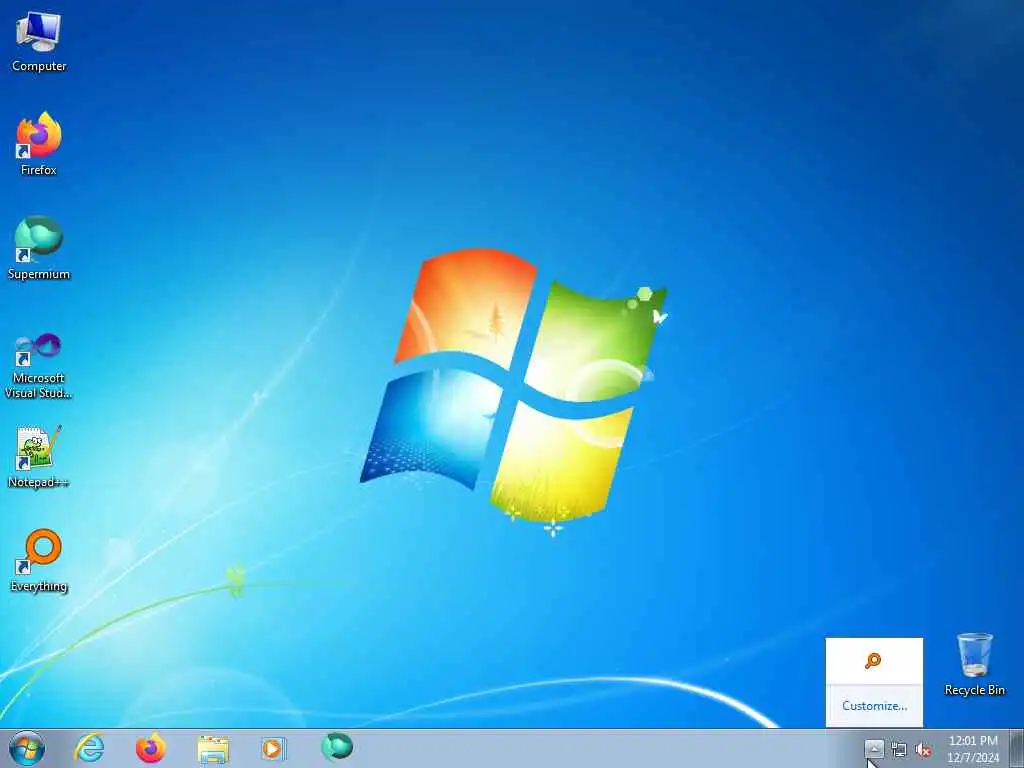1024x768 pixels.
Task: Open Windows Explorer from the taskbar
Action: coord(213,749)
